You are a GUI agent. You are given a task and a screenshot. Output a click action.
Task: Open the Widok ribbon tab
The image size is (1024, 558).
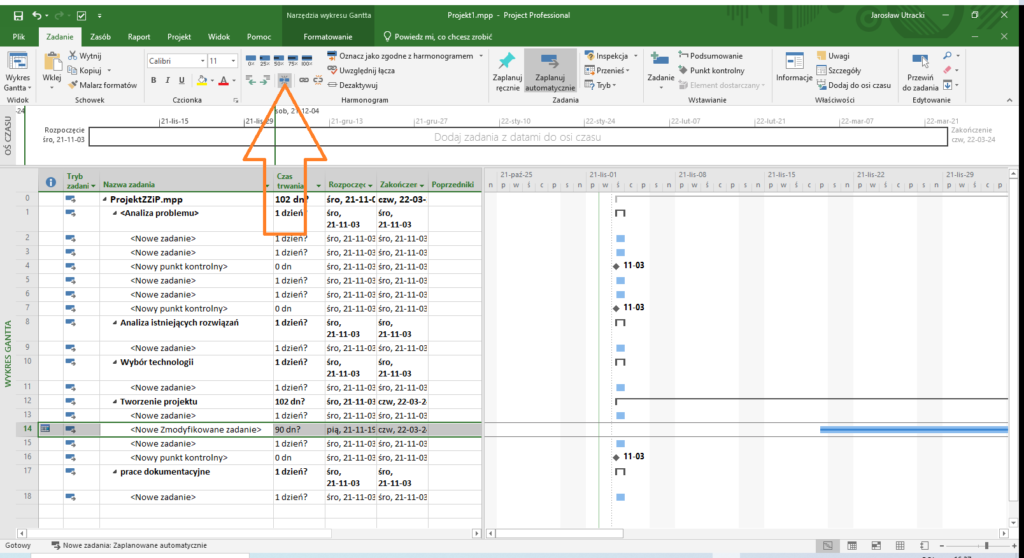[x=219, y=35]
